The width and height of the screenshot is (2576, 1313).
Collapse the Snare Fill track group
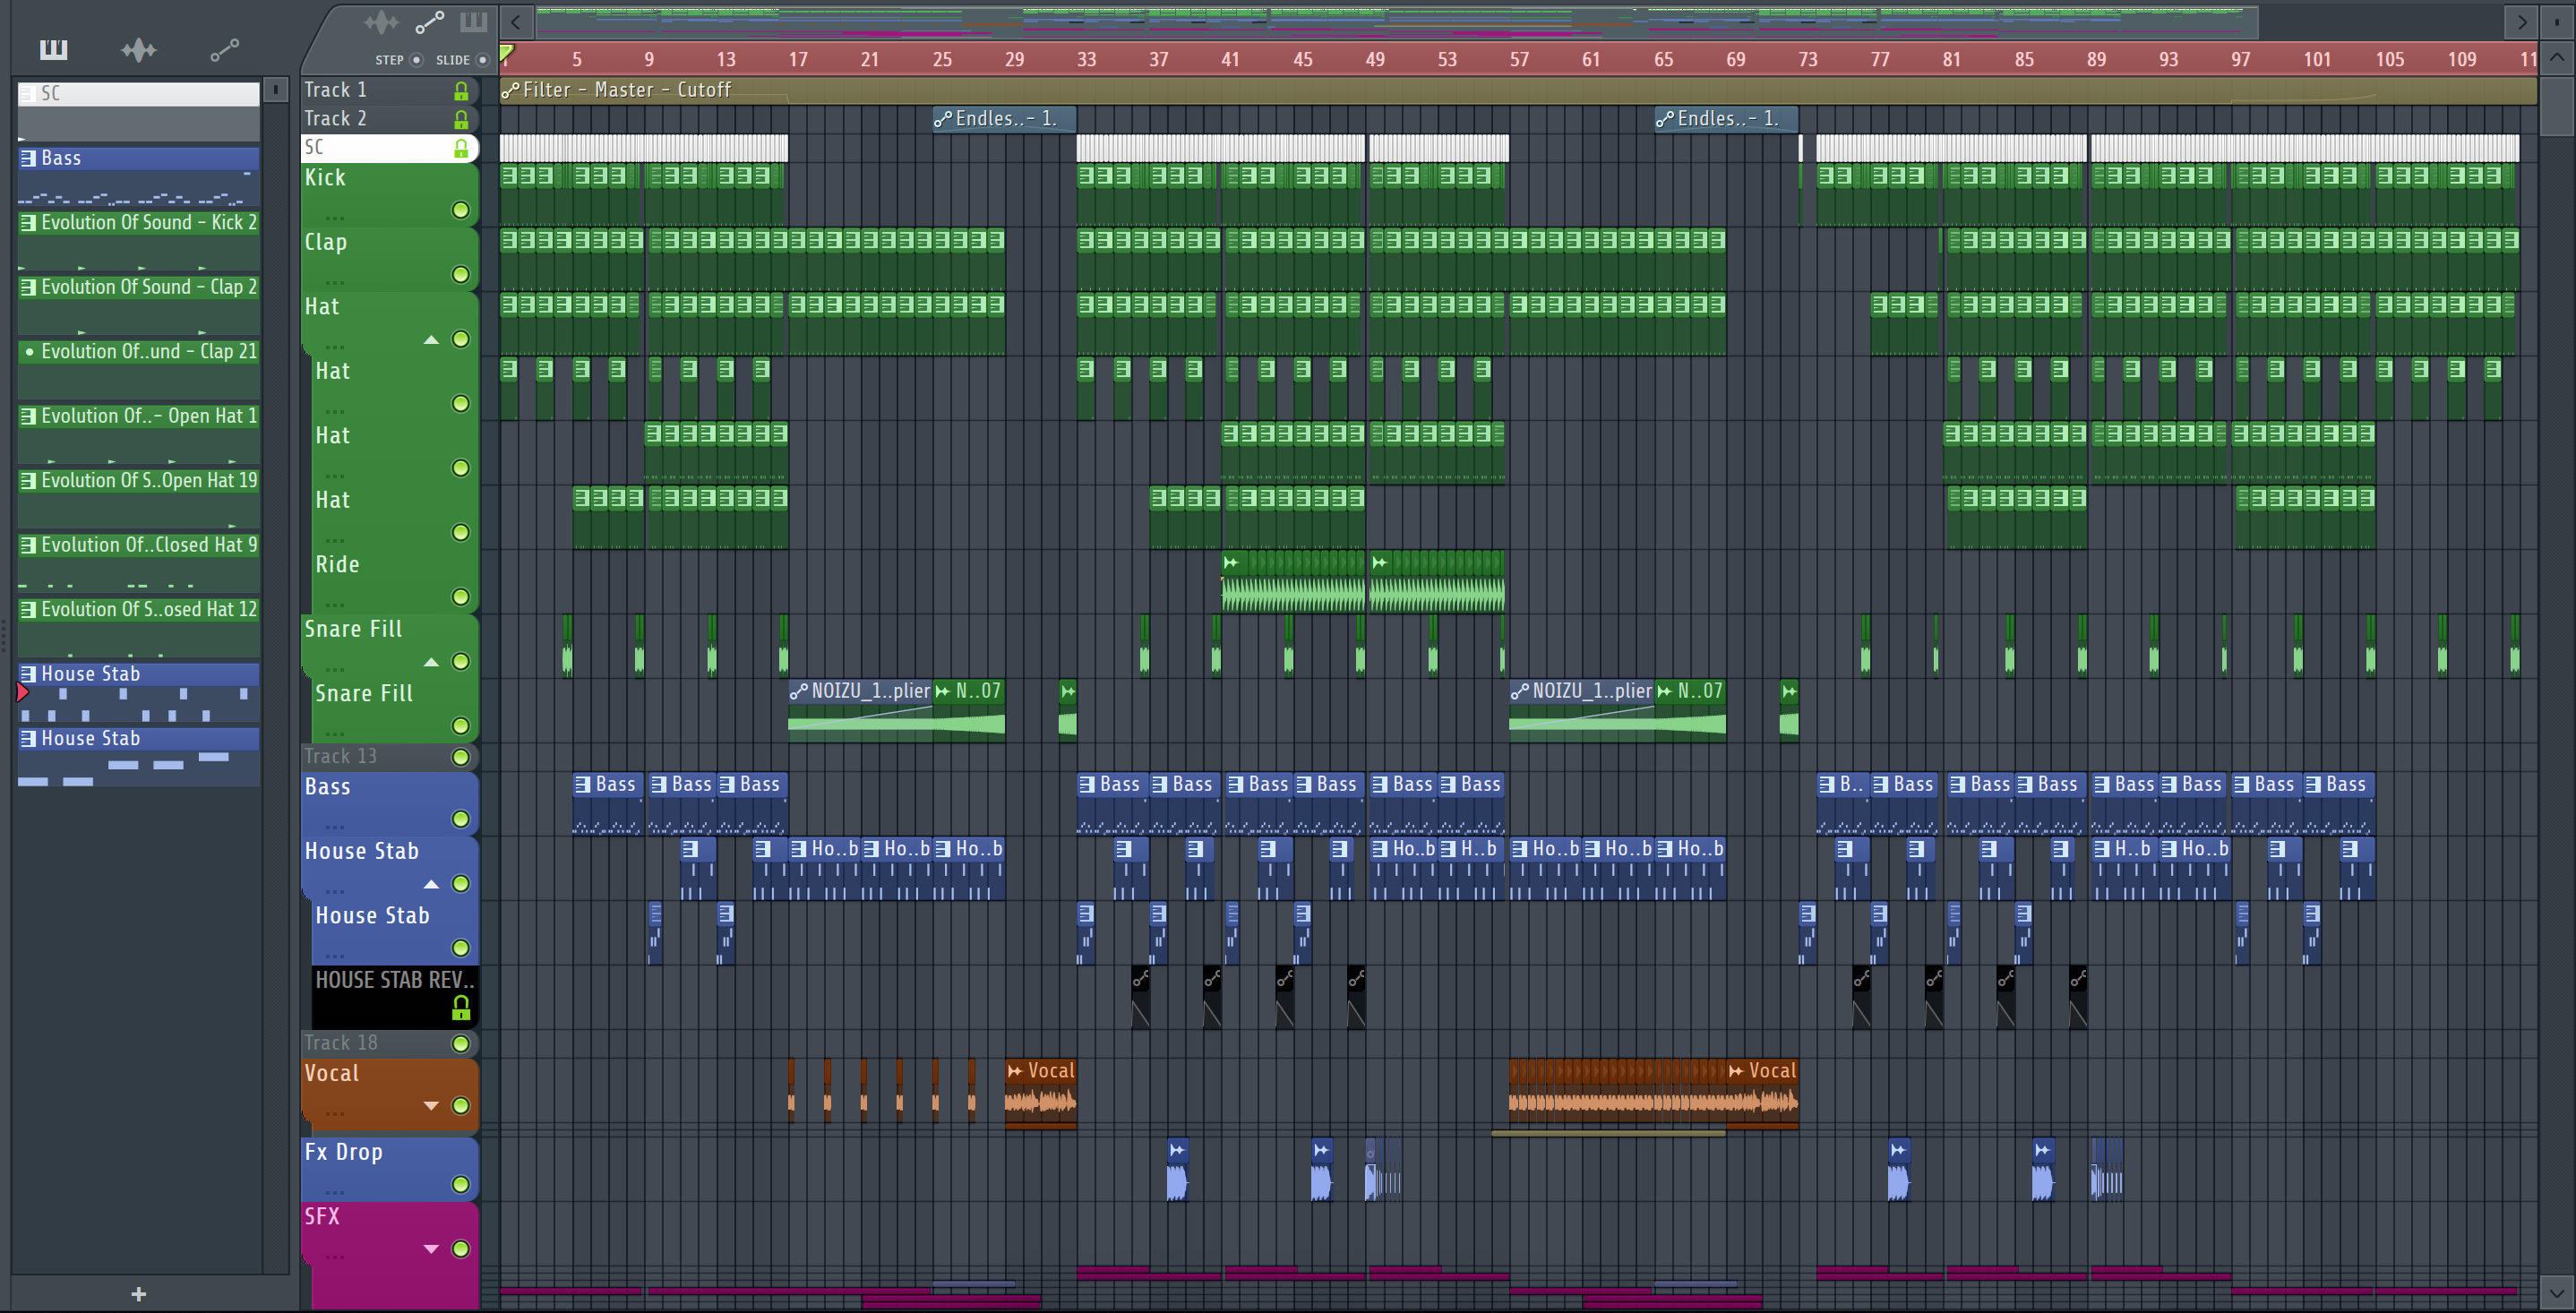coord(431,662)
